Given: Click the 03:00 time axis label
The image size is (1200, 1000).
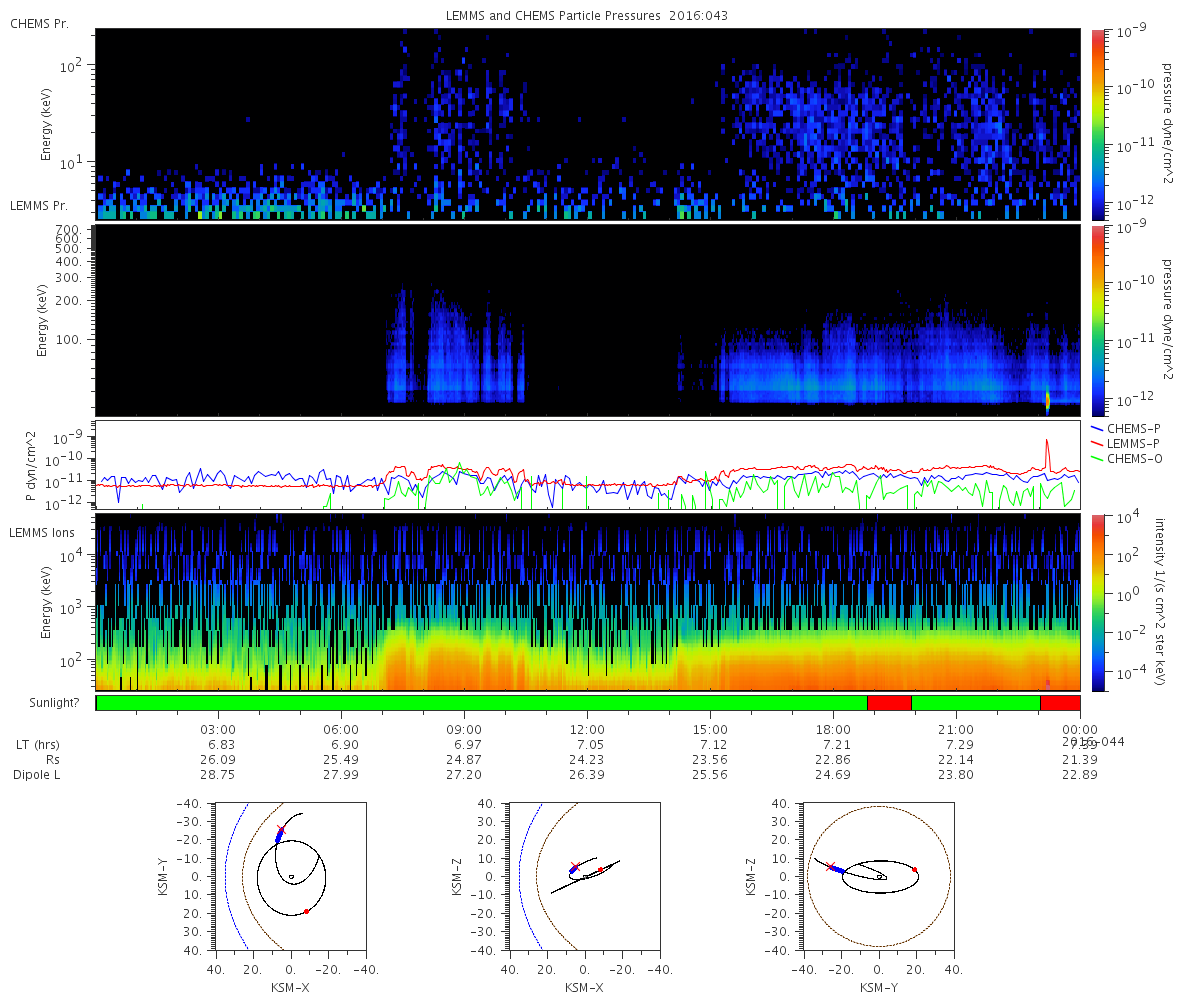Looking at the screenshot, I should click(x=218, y=729).
